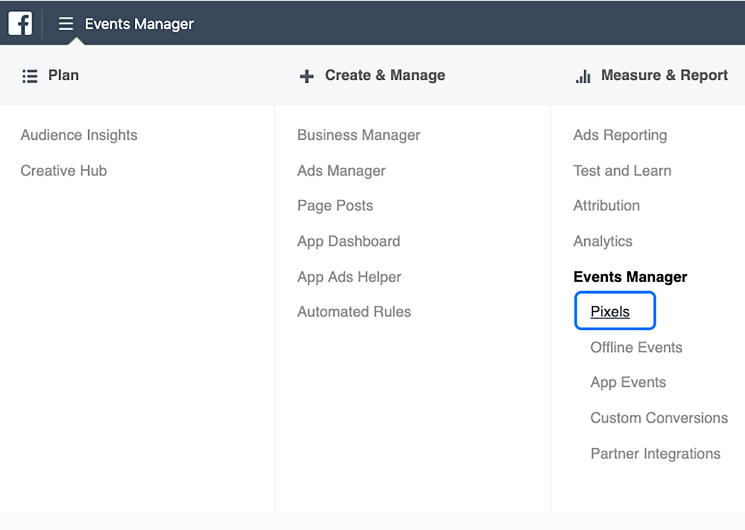Select the Measure & Report heading
The height and width of the screenshot is (530, 745).
[664, 75]
